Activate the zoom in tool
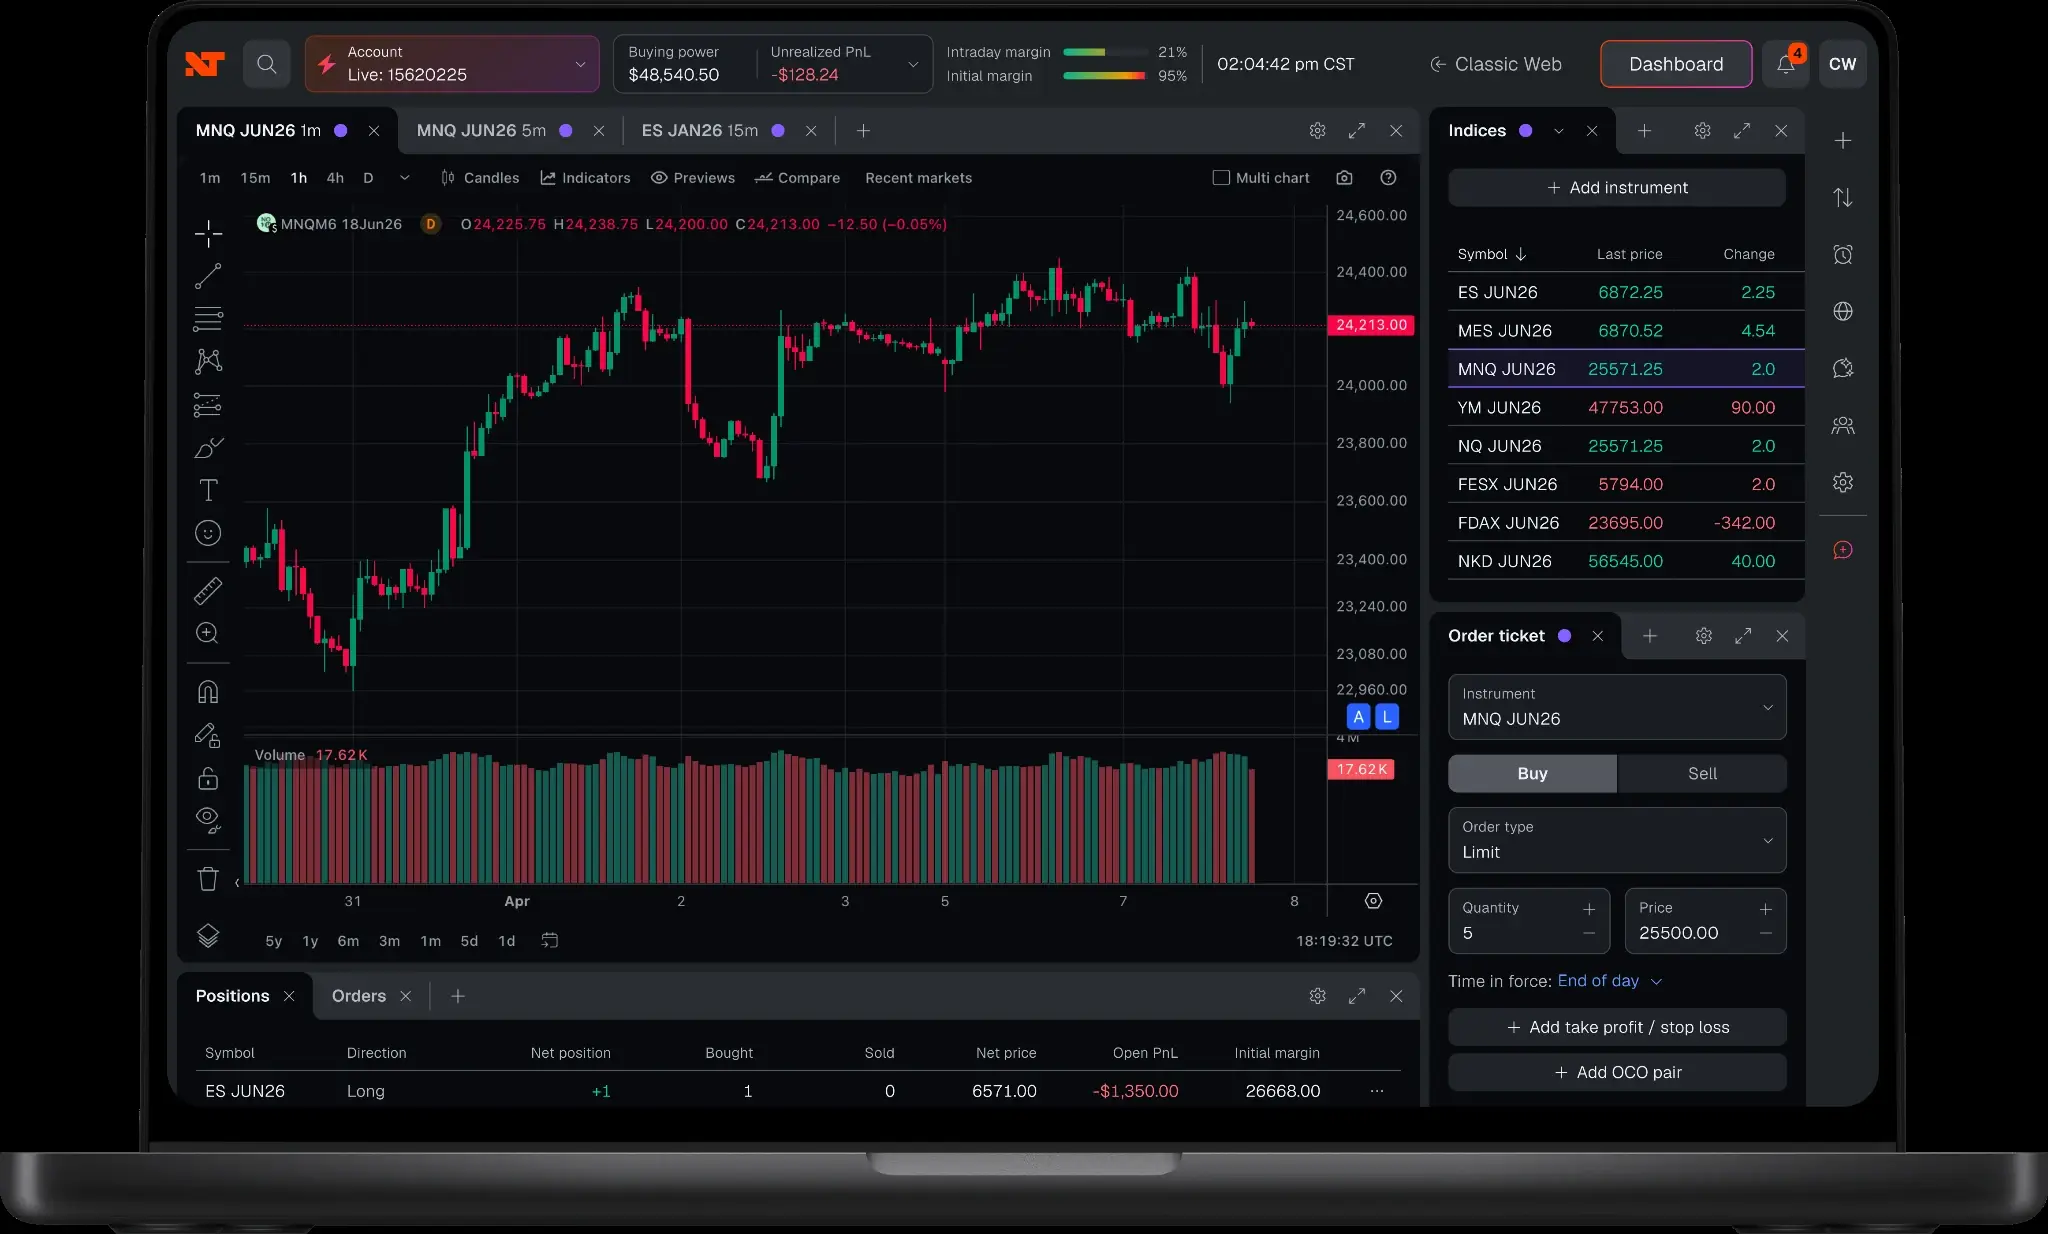This screenshot has width=2048, height=1234. tap(208, 633)
